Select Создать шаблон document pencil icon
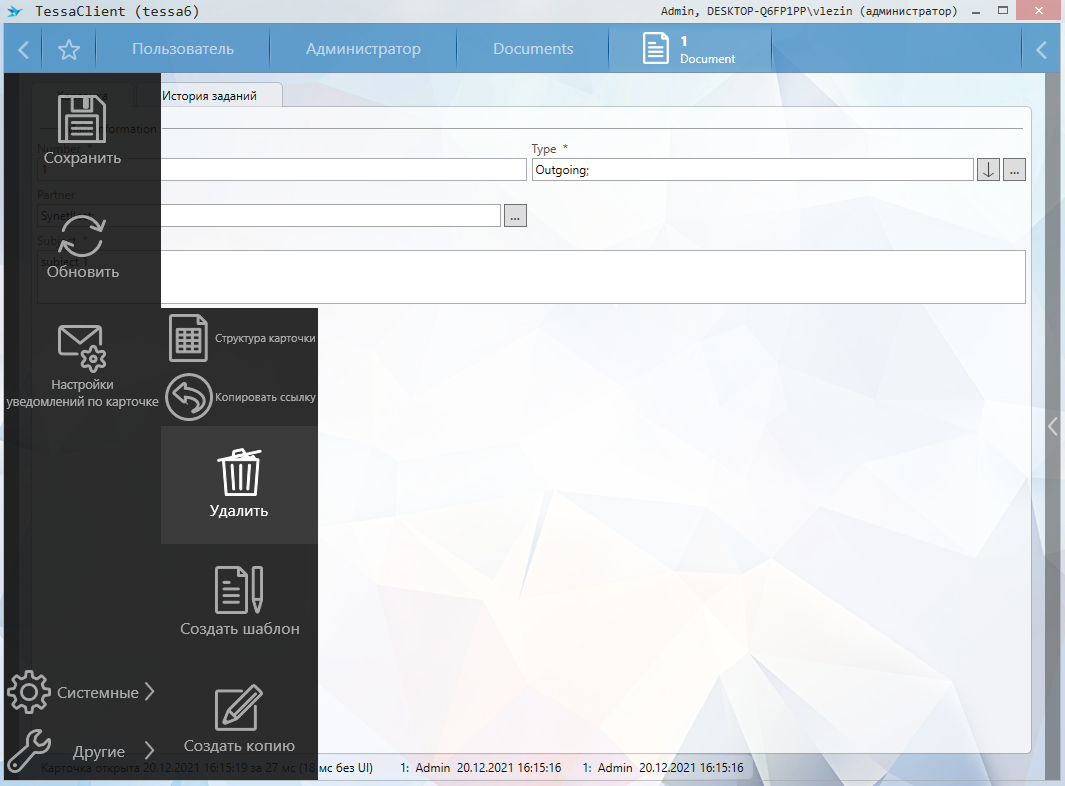1065x786 pixels. pos(239,589)
